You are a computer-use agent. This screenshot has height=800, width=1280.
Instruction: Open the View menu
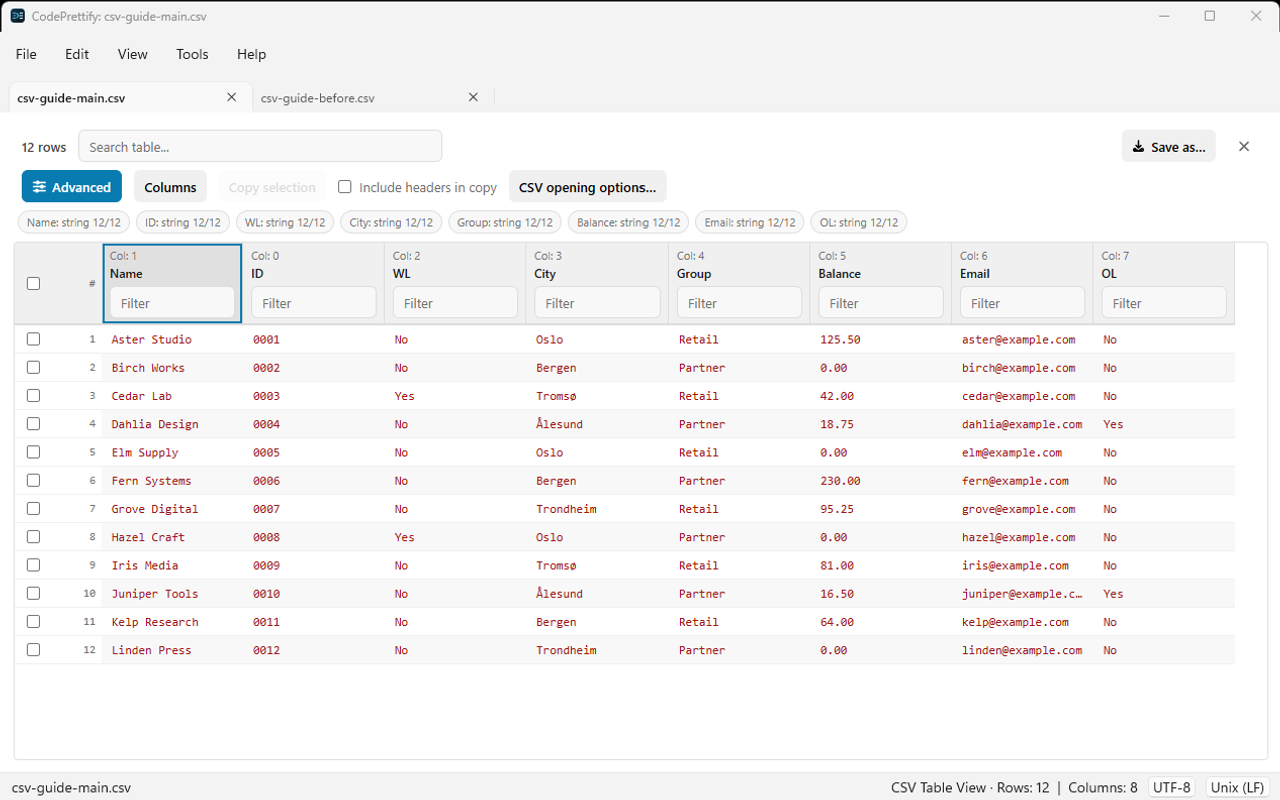133,54
